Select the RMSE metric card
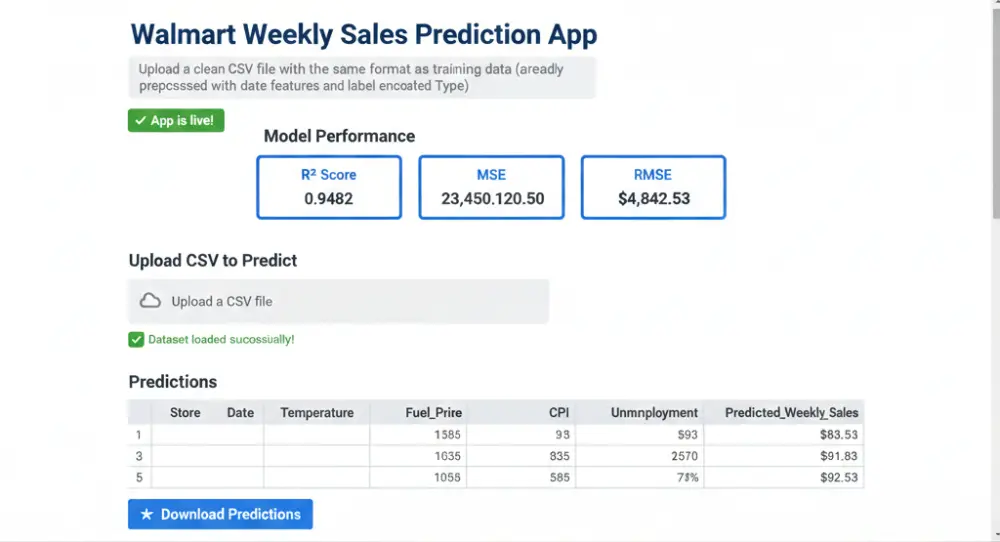The width and height of the screenshot is (1000, 542). (653, 187)
